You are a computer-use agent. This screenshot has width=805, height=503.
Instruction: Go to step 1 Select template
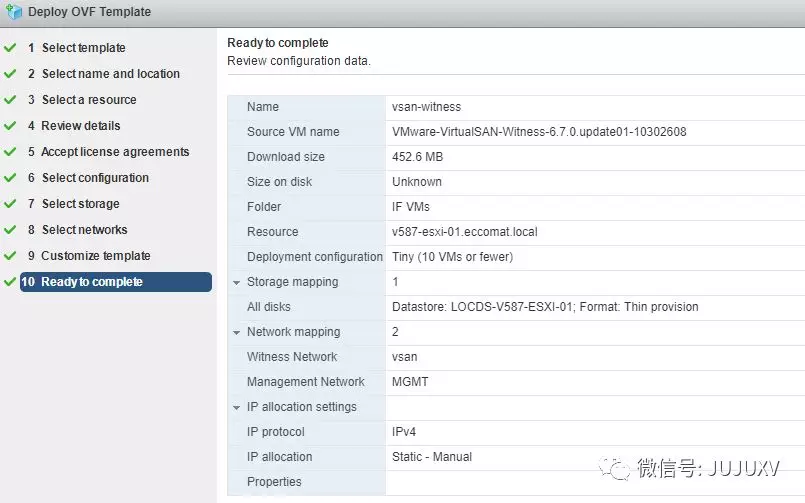click(x=83, y=48)
